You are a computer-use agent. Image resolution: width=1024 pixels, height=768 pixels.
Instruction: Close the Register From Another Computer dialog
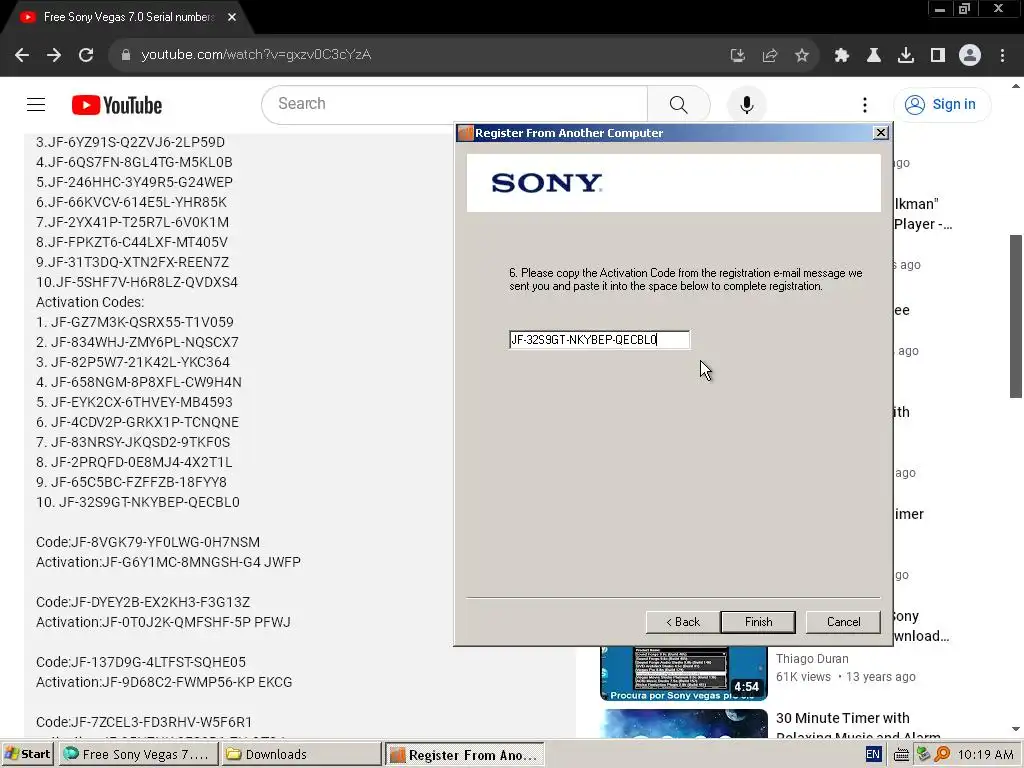[x=880, y=133]
